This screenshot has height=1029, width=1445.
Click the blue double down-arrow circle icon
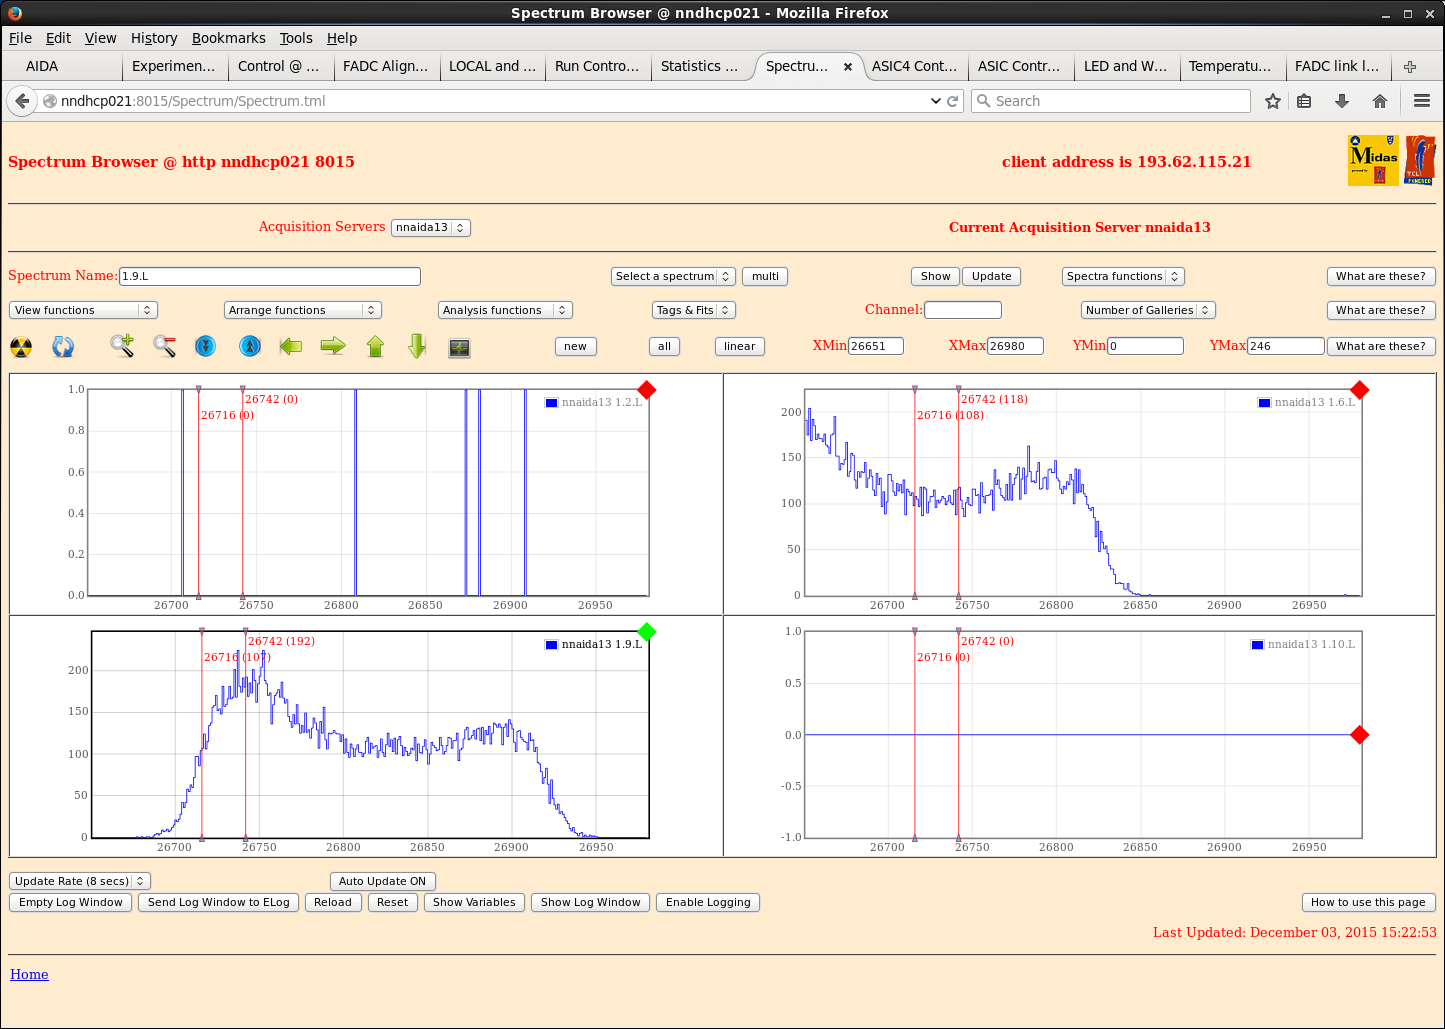(205, 346)
